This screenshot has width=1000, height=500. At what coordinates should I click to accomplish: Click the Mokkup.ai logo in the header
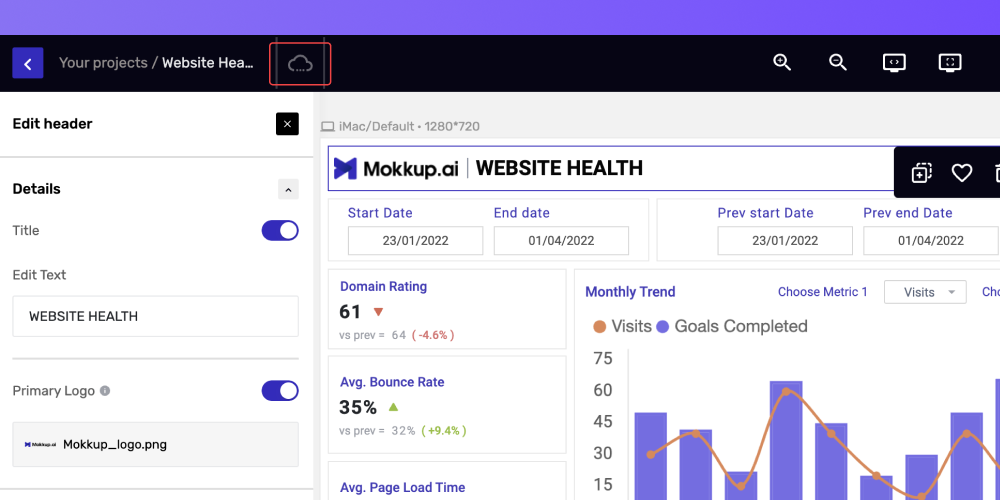(397, 168)
